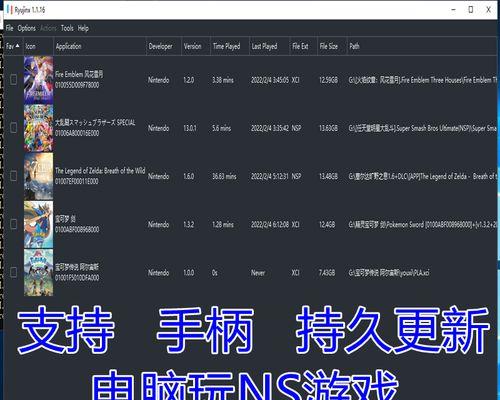
Task: Click version 1.0.0 cell
Action: 189,272
